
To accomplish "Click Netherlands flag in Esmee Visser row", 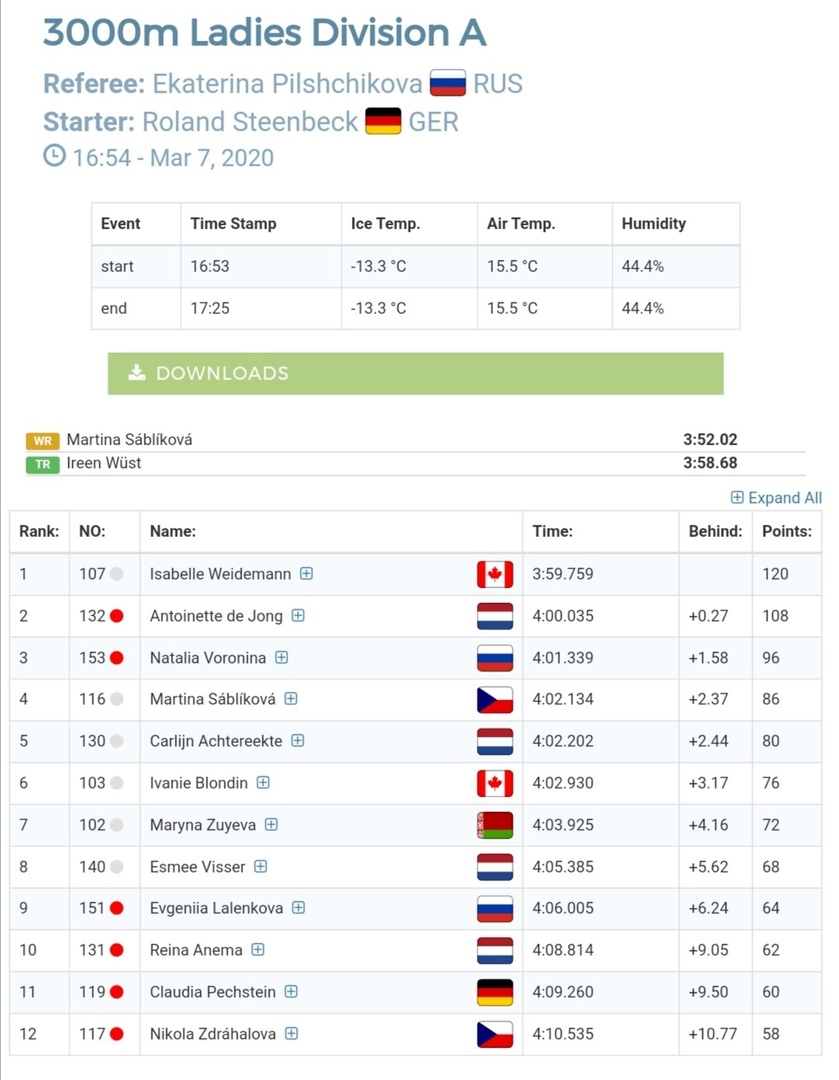I will point(495,867).
